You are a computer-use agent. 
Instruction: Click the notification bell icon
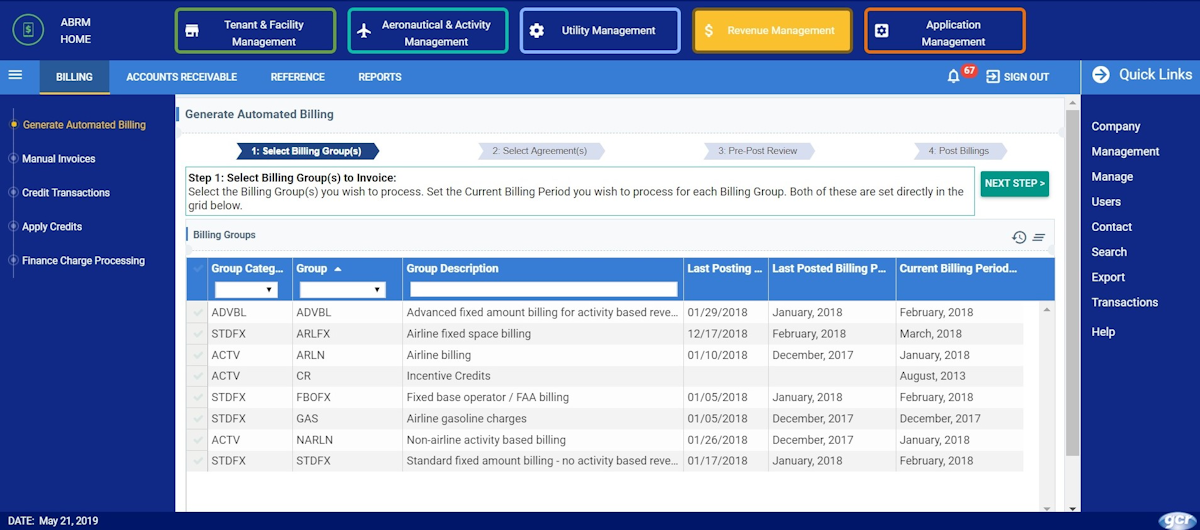[x=953, y=77]
